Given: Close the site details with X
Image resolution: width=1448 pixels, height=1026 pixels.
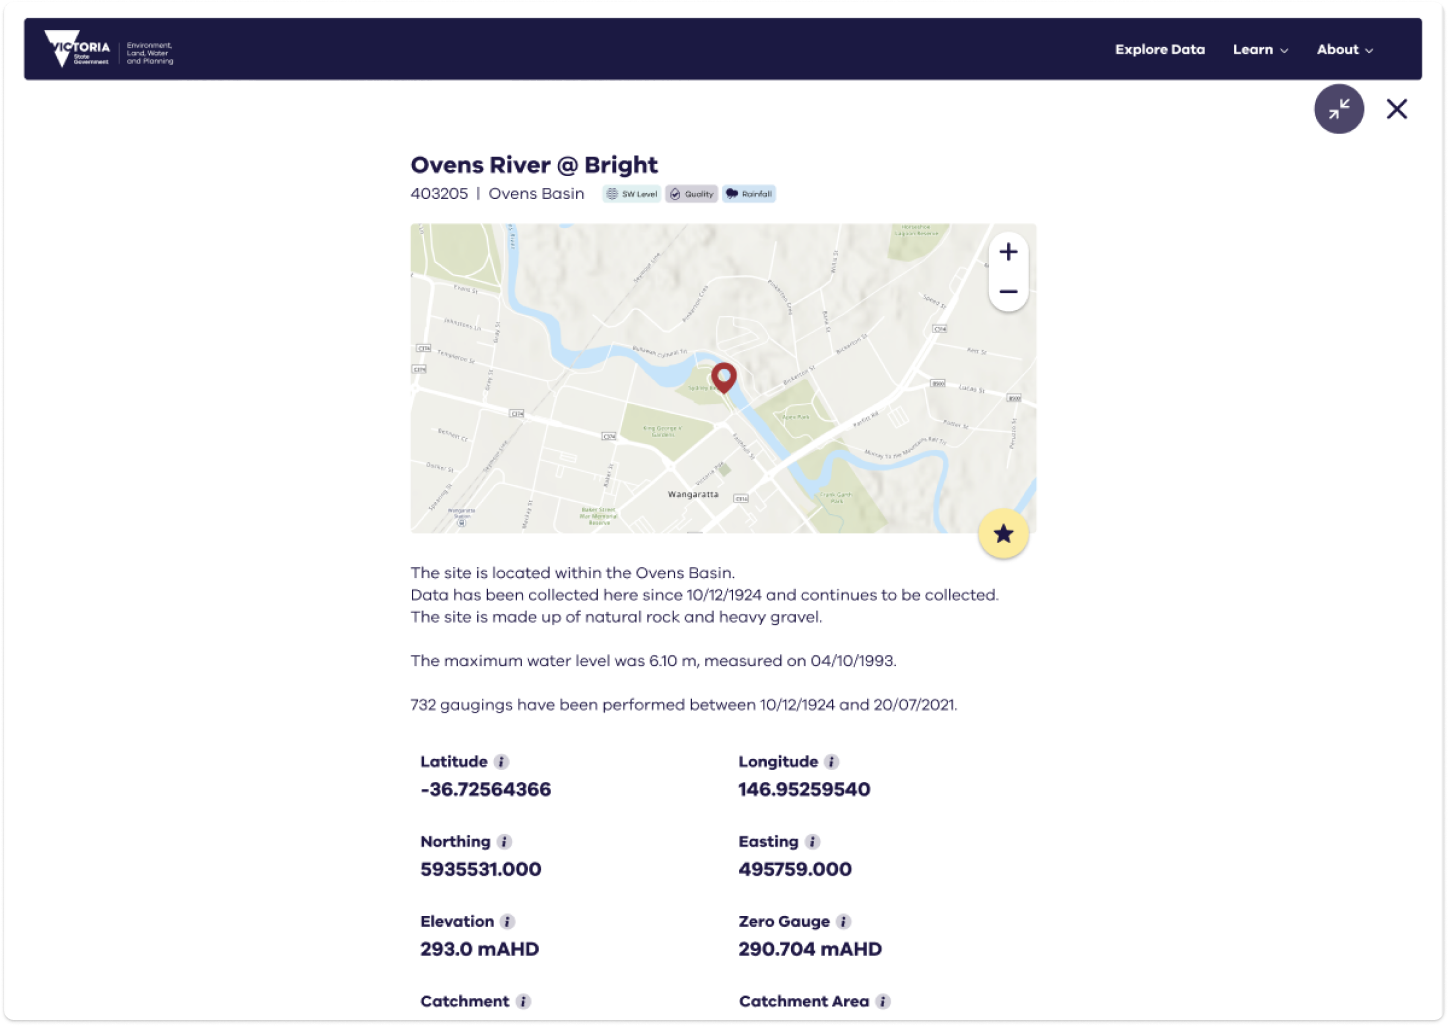Looking at the screenshot, I should [1396, 109].
